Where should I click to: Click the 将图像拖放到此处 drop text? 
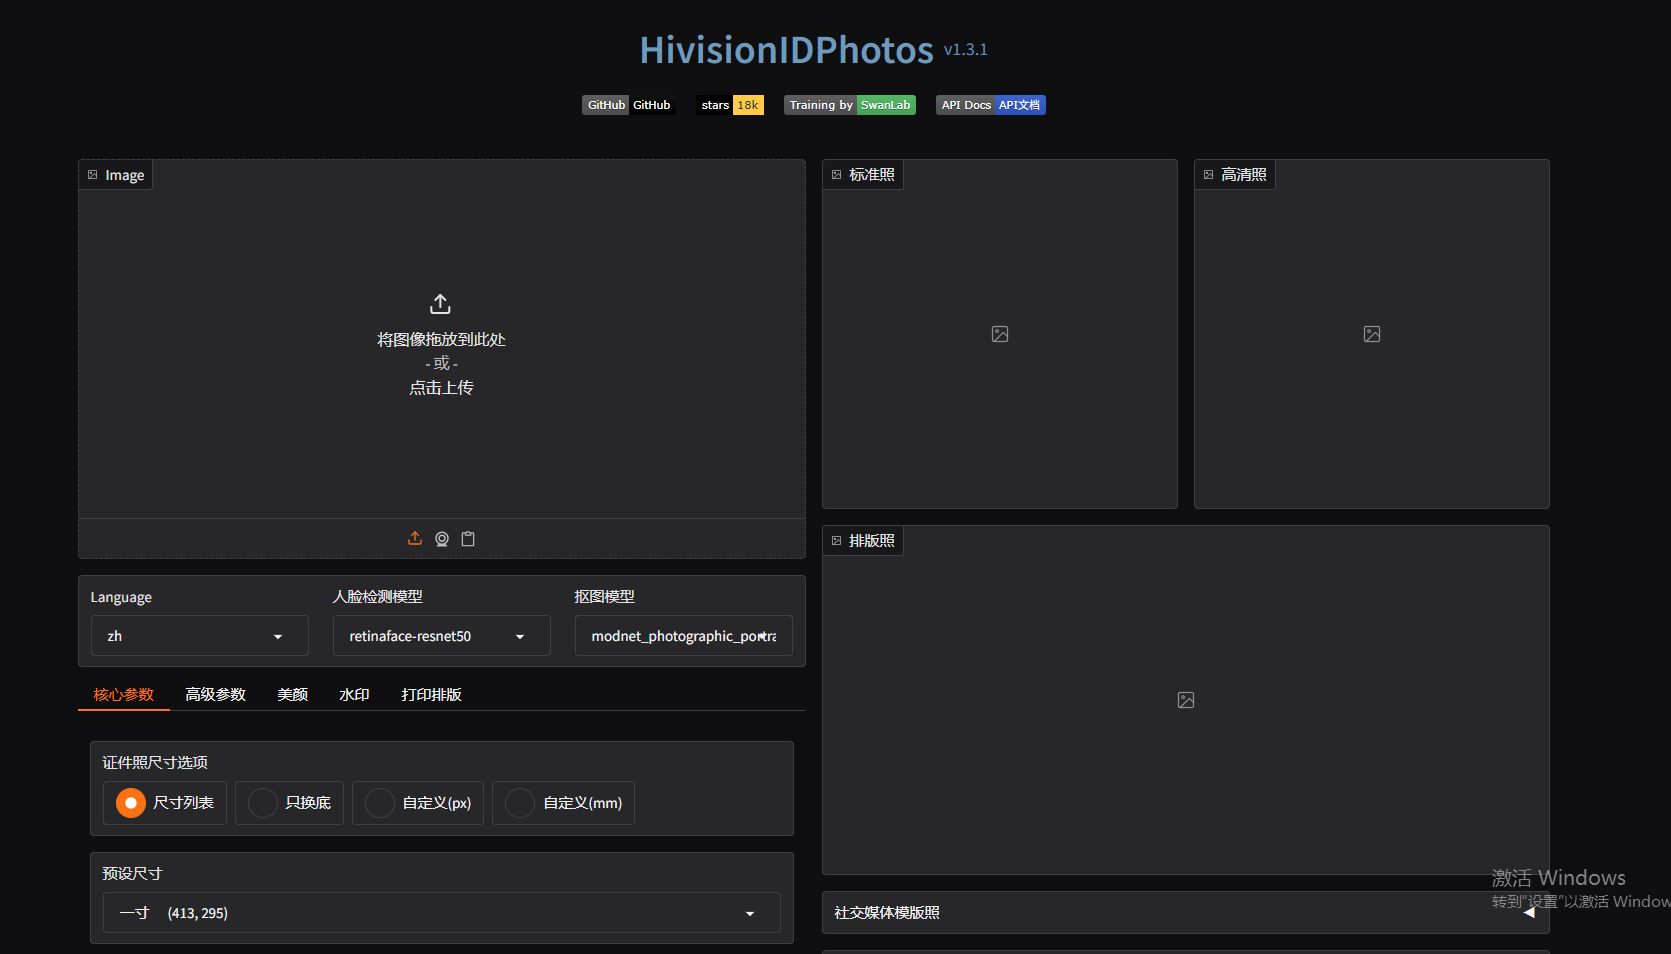[441, 340]
